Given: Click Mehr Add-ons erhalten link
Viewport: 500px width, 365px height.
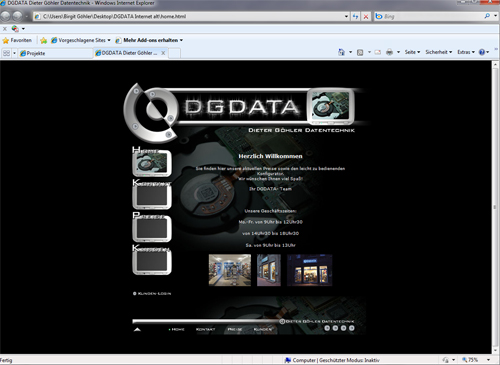Looking at the screenshot, I should coord(151,40).
